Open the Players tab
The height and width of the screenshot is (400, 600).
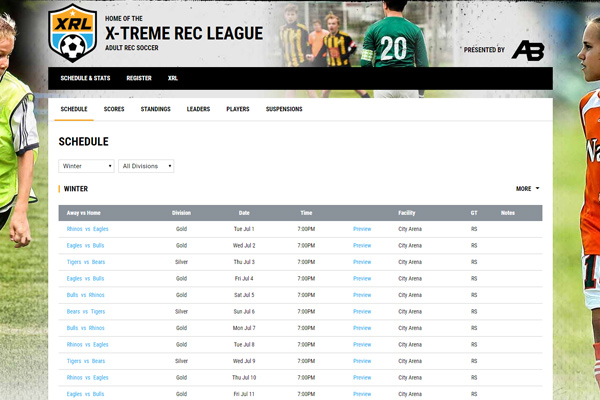(238, 109)
